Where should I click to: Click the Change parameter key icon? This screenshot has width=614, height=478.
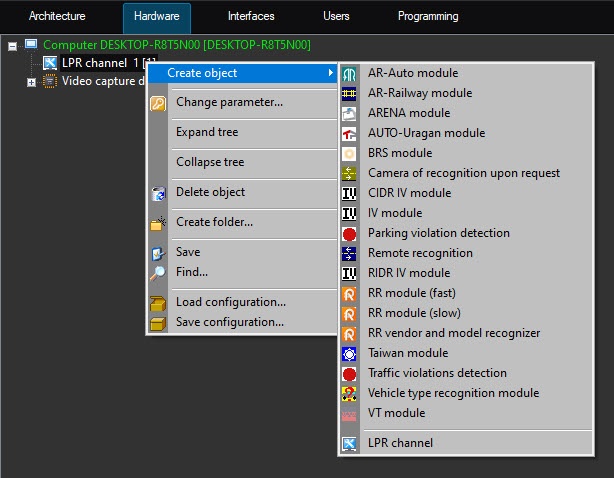[158, 102]
